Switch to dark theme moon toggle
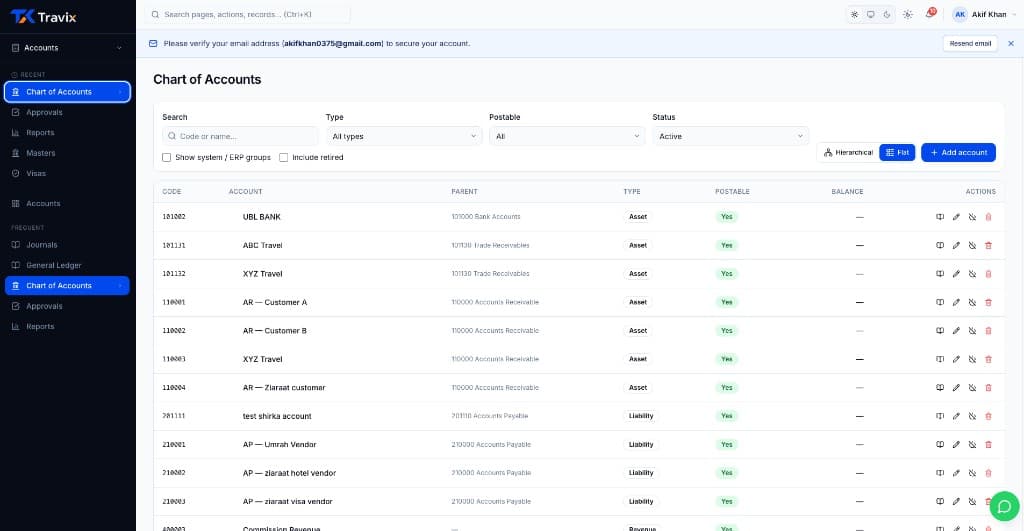This screenshot has width=1024, height=531. point(887,14)
